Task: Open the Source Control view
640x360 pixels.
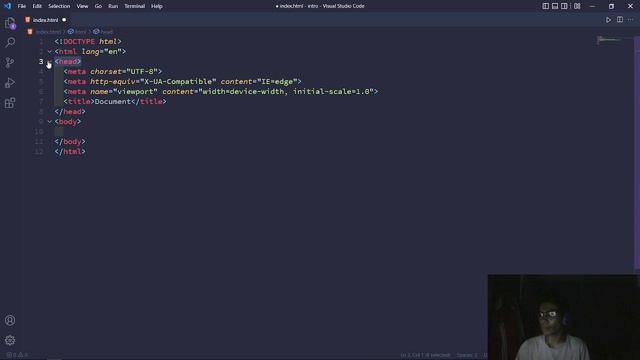Action: click(10, 62)
